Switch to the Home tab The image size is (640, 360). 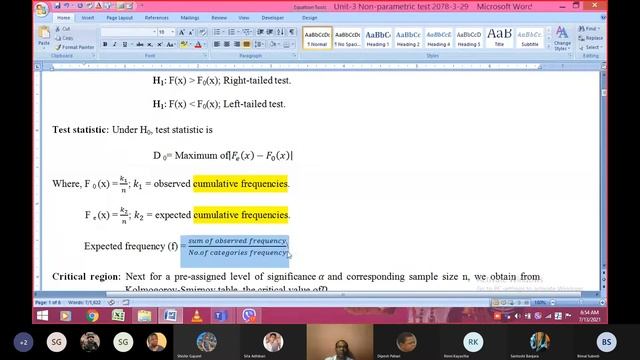(63, 18)
